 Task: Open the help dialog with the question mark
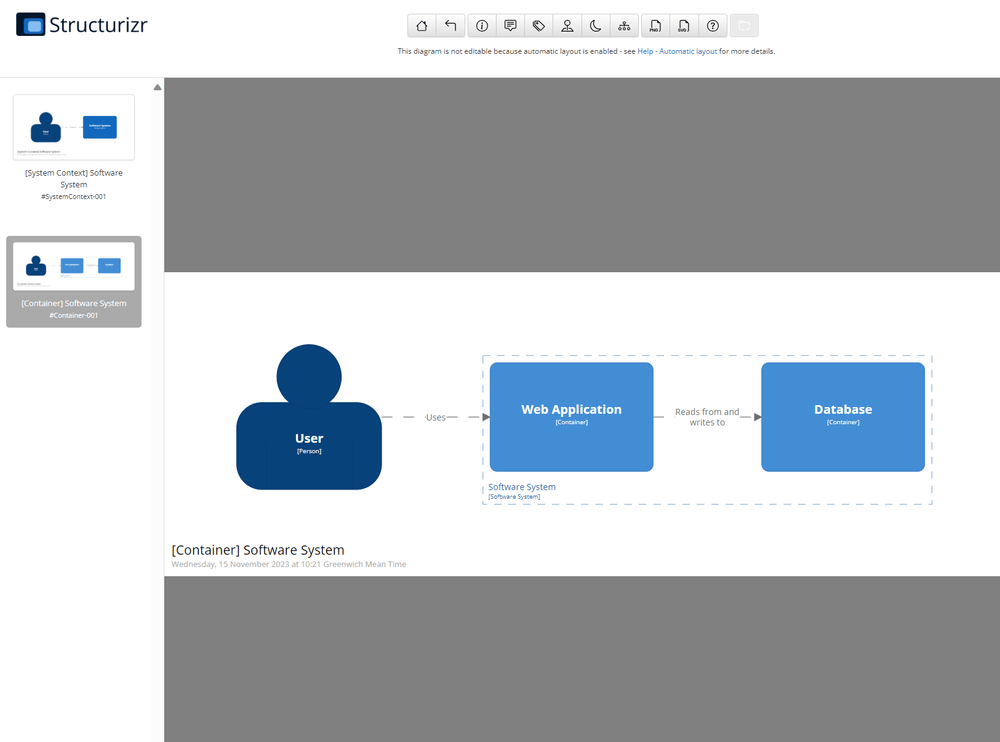click(712, 25)
